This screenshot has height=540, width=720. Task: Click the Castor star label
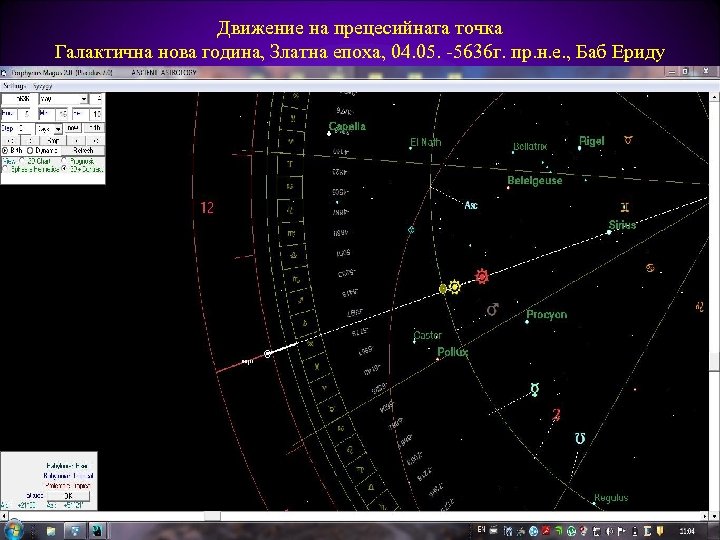pyautogui.click(x=428, y=335)
